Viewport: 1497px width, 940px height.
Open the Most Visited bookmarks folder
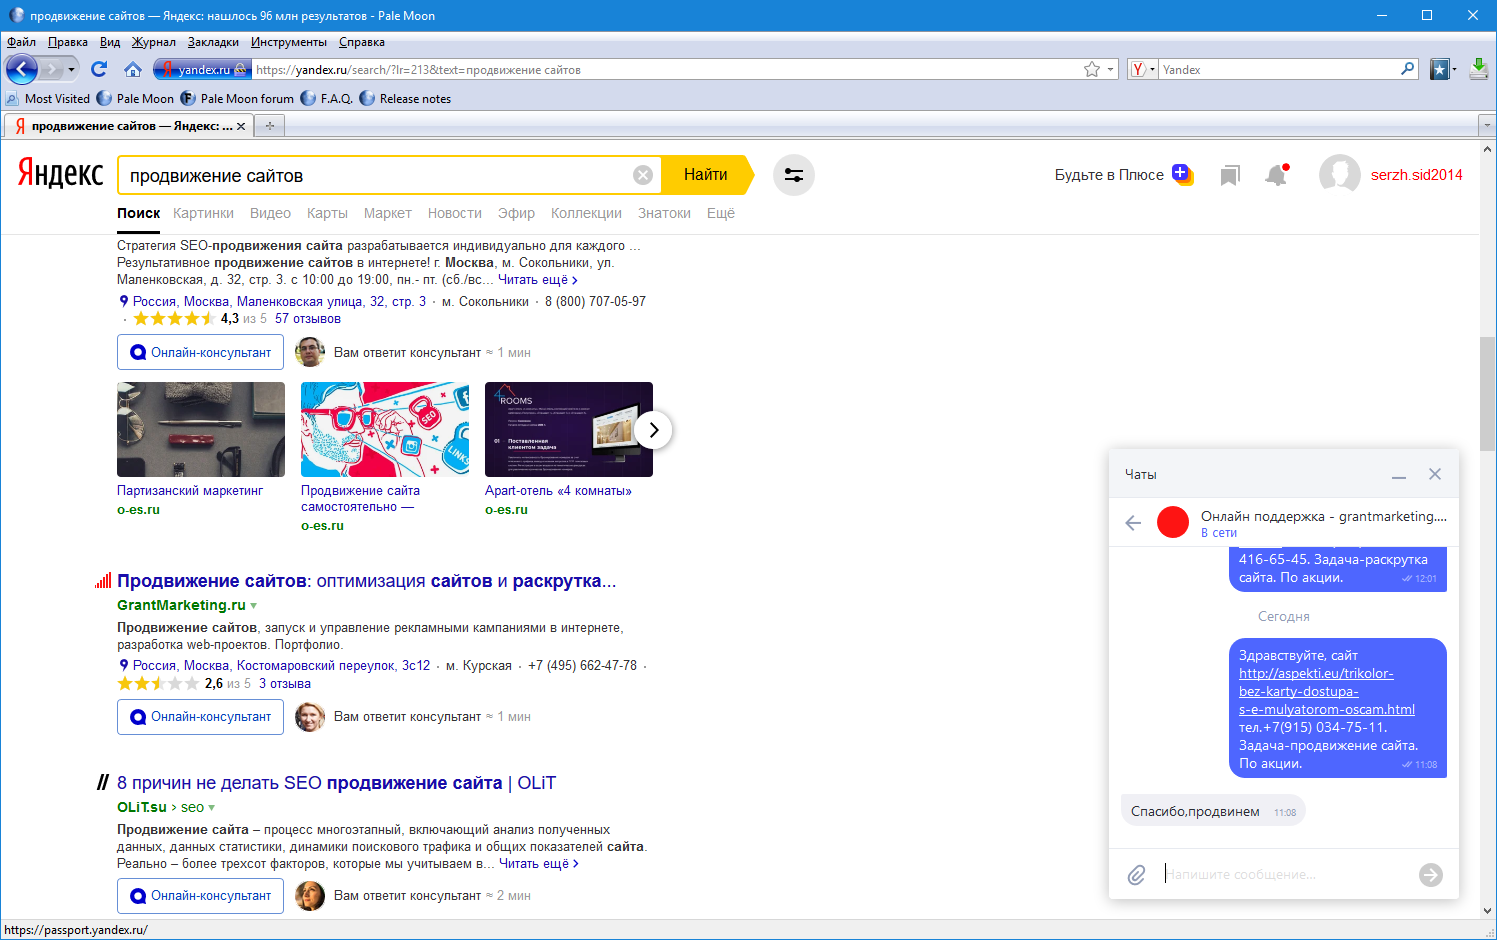click(x=48, y=99)
